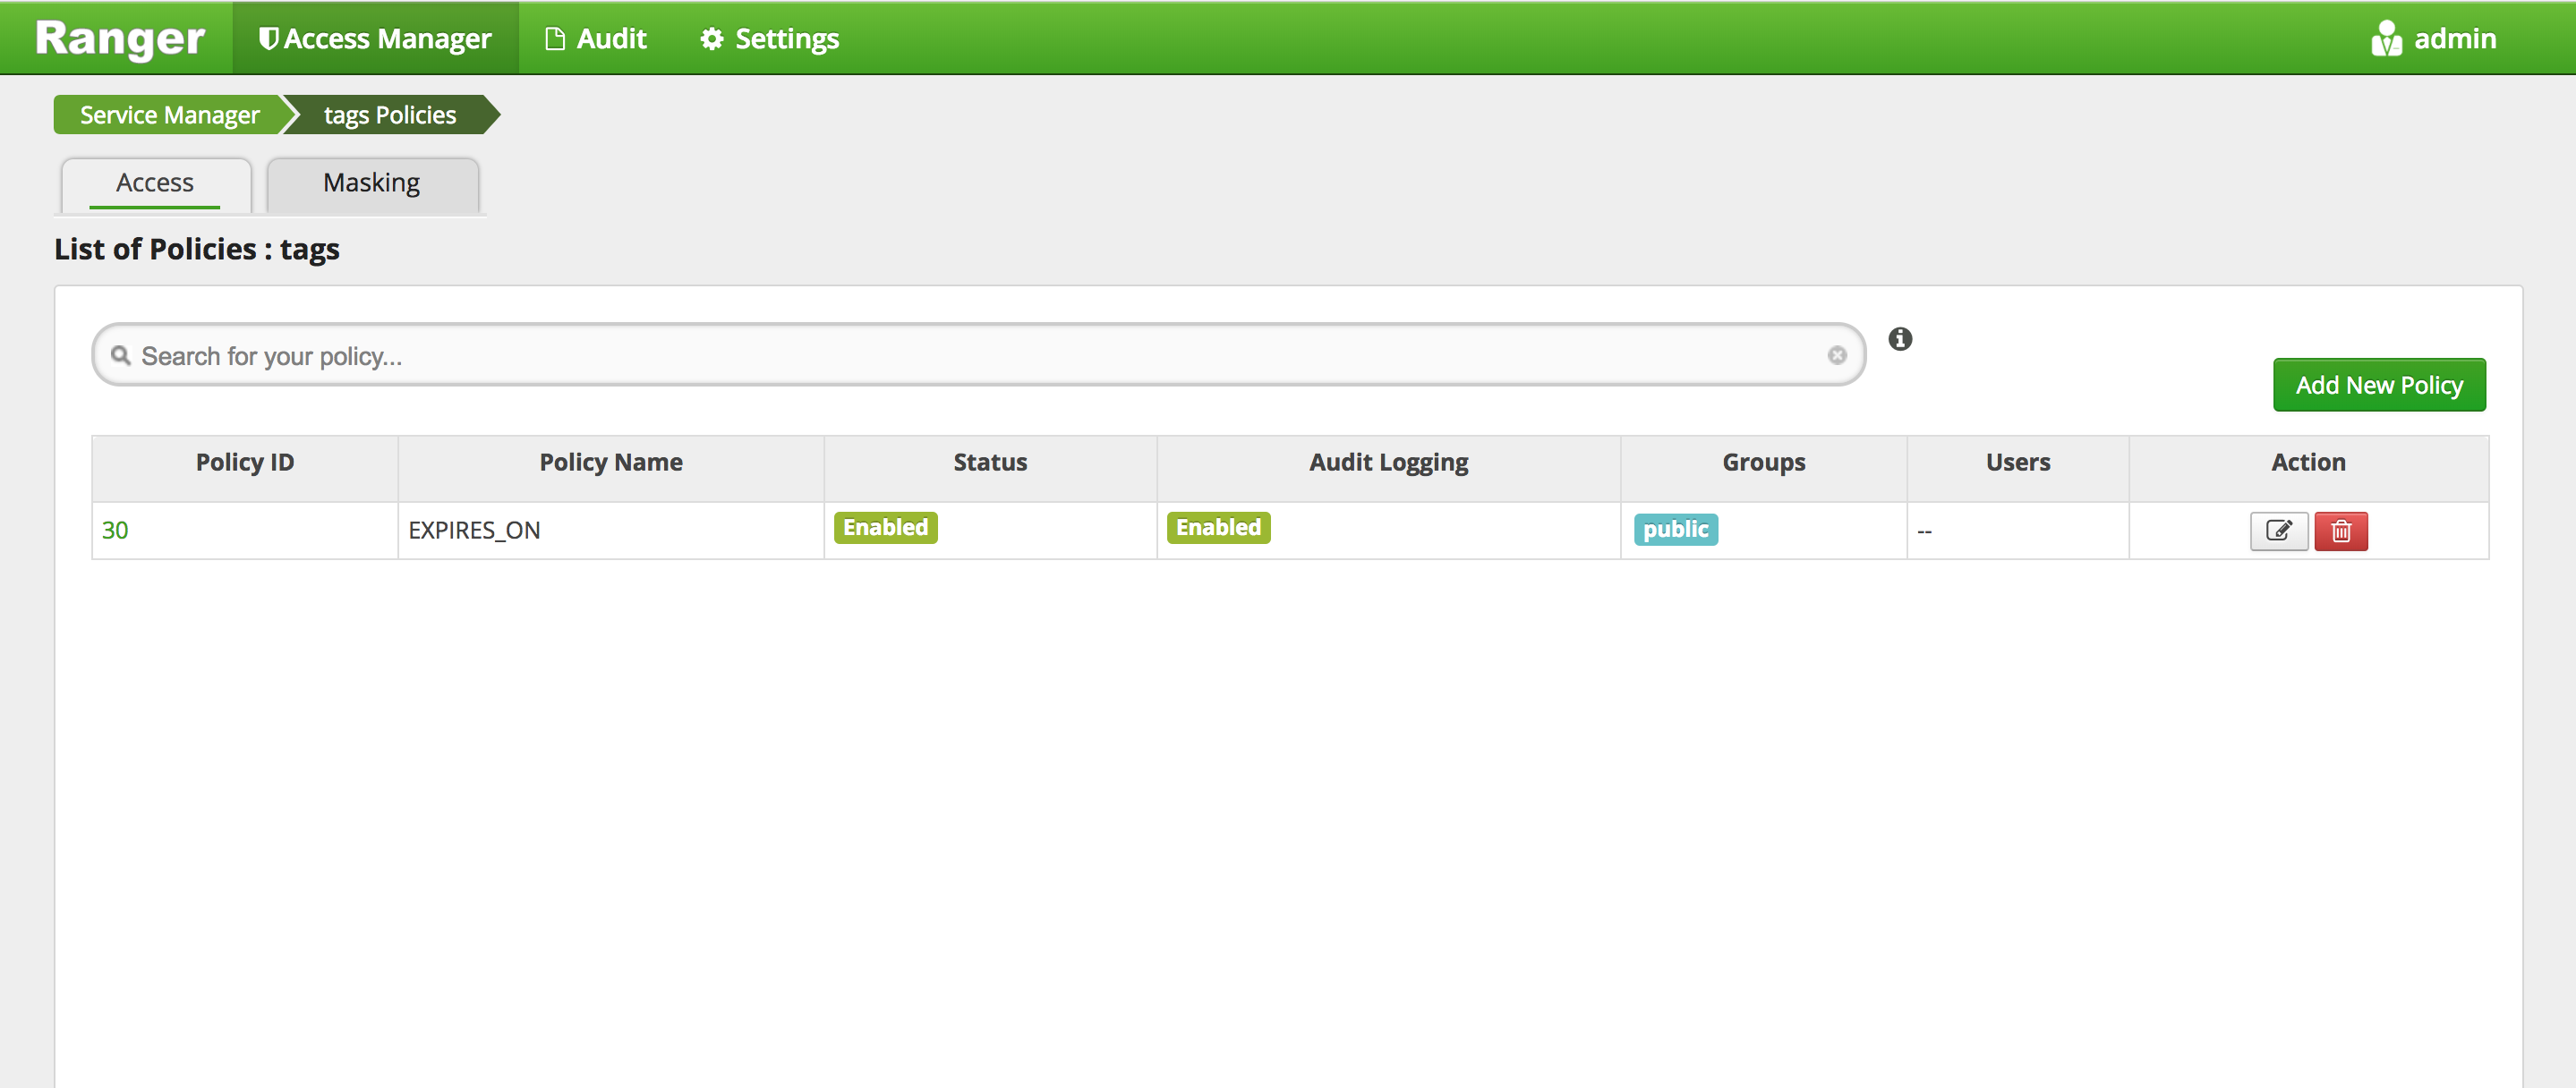Click the search info icon

[1899, 339]
